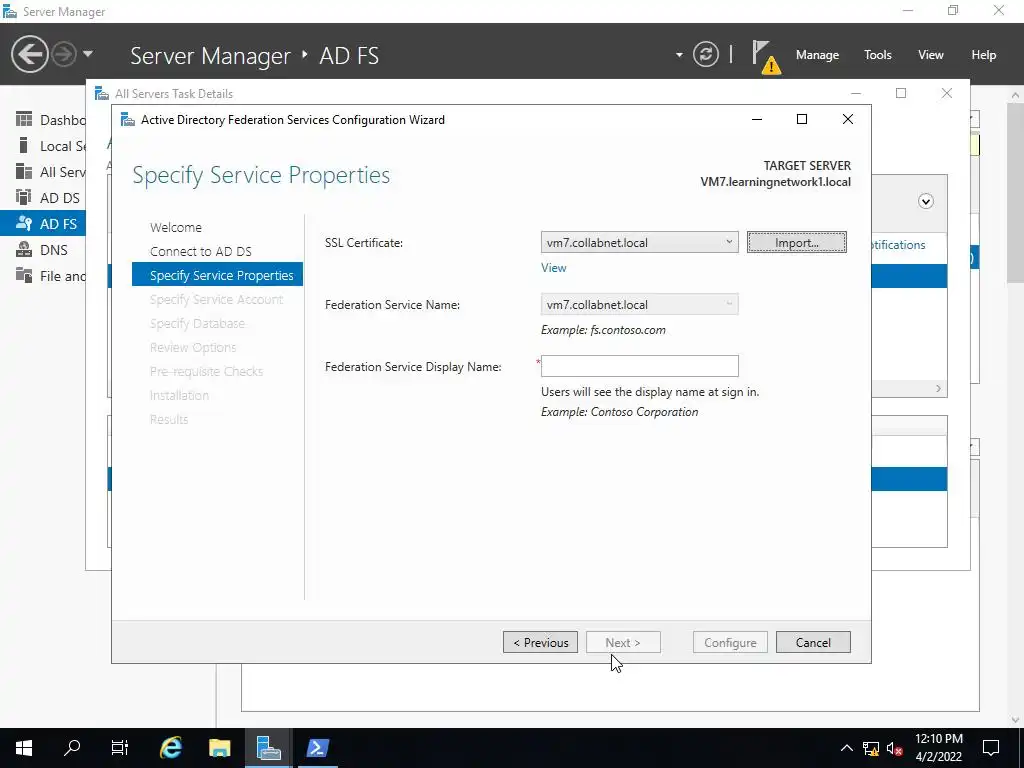This screenshot has width=1024, height=768.
Task: Show hidden tray icons chevron
Action: 846,748
